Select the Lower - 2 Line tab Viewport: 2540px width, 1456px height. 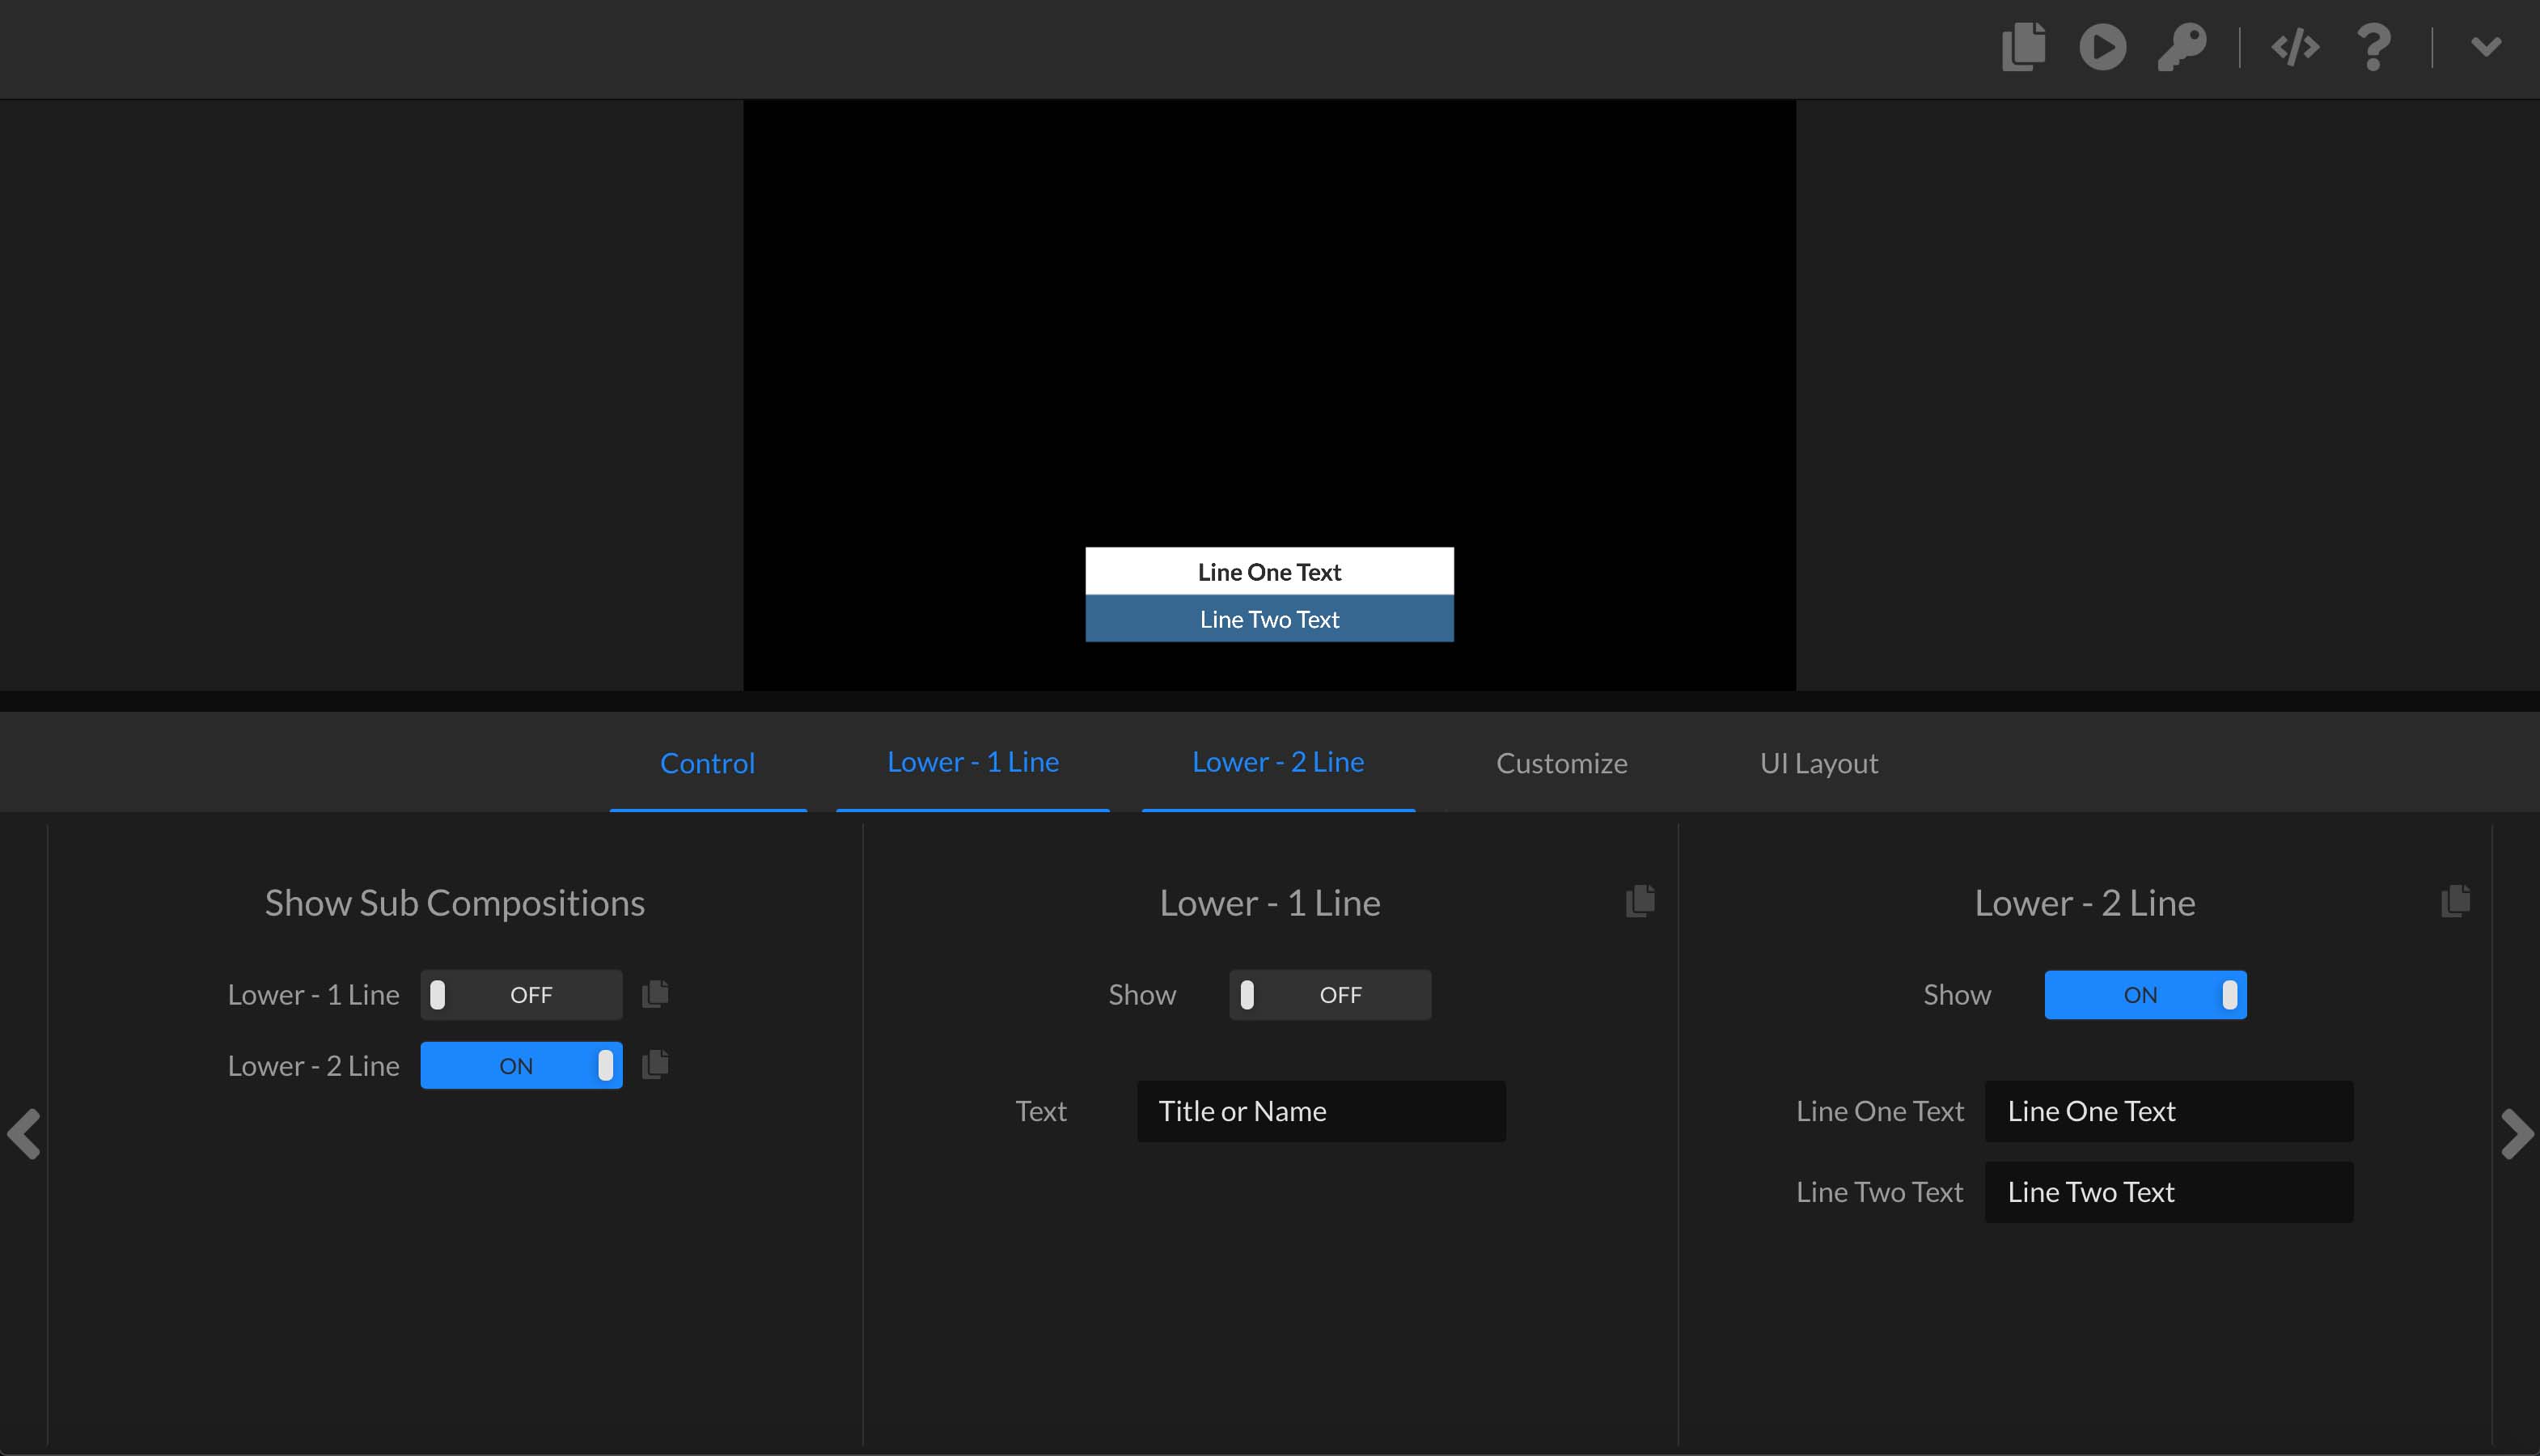point(1278,762)
